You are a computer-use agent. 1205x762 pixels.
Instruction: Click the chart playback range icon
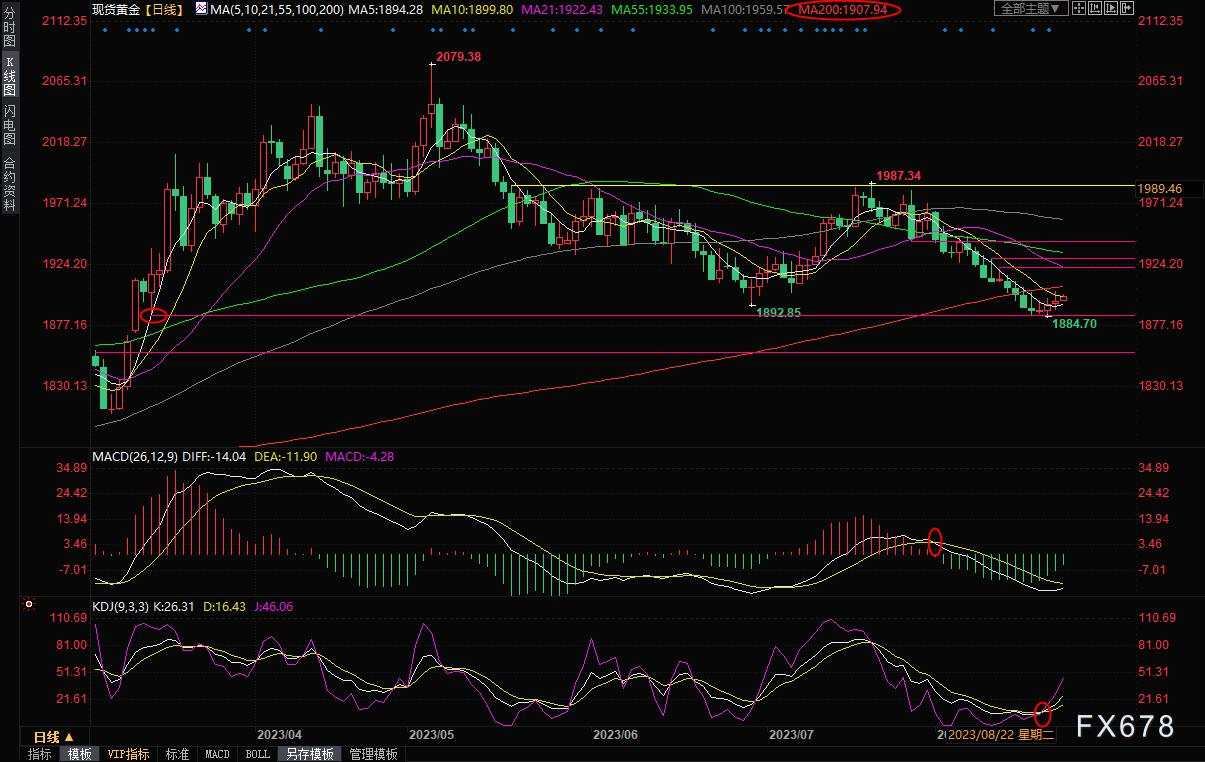pyautogui.click(x=1111, y=8)
